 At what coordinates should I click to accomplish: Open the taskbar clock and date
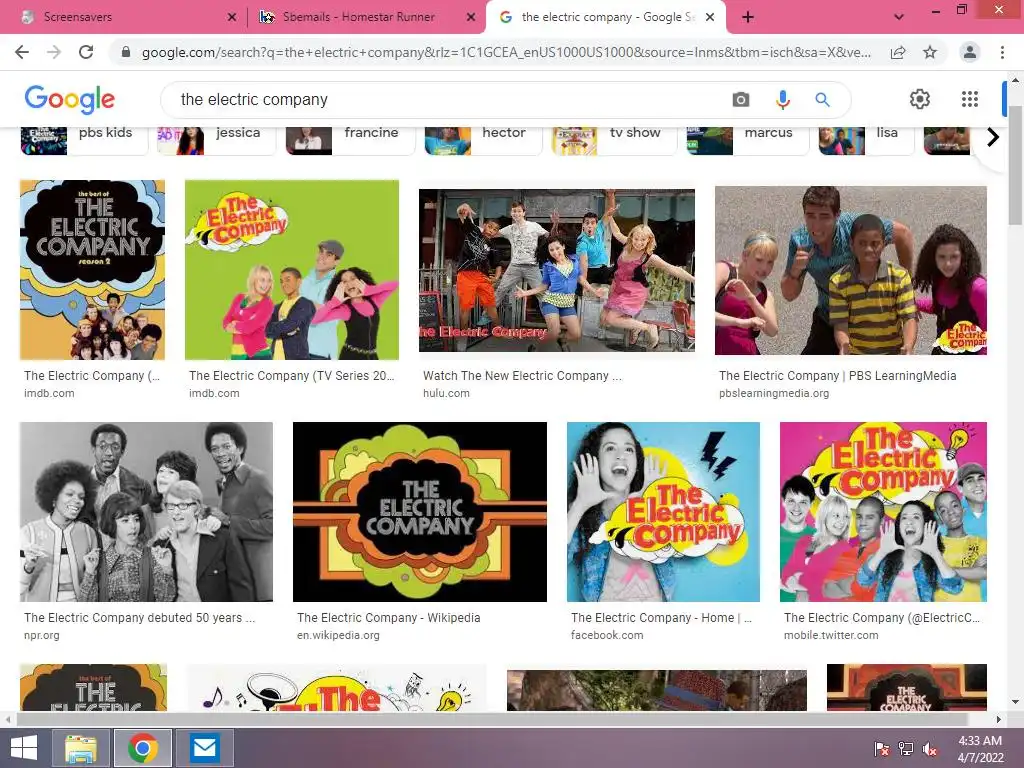980,749
